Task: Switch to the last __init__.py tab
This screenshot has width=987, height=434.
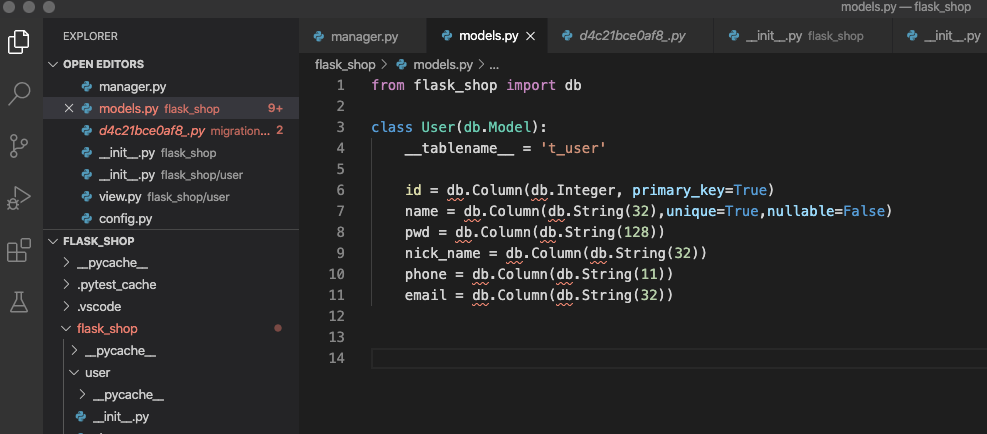Action: tap(940, 36)
